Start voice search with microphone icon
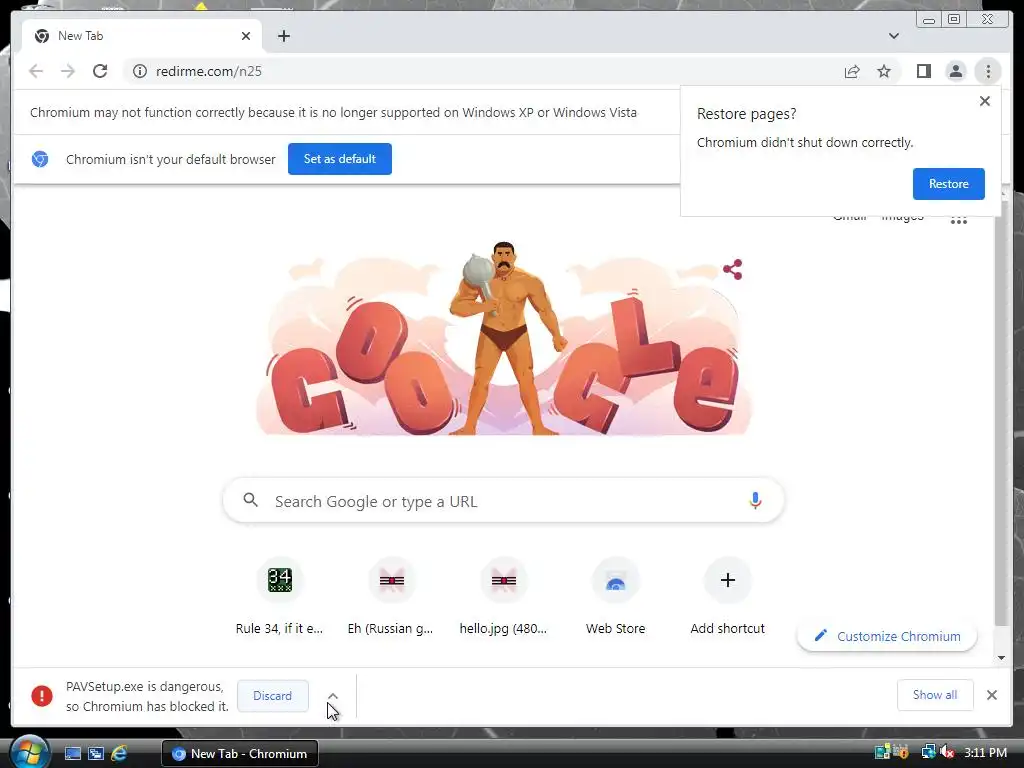This screenshot has width=1024, height=768. pos(755,500)
